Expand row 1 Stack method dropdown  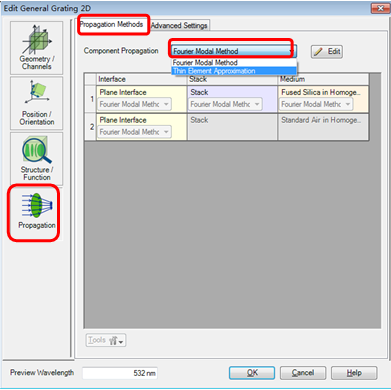[x=225, y=104]
